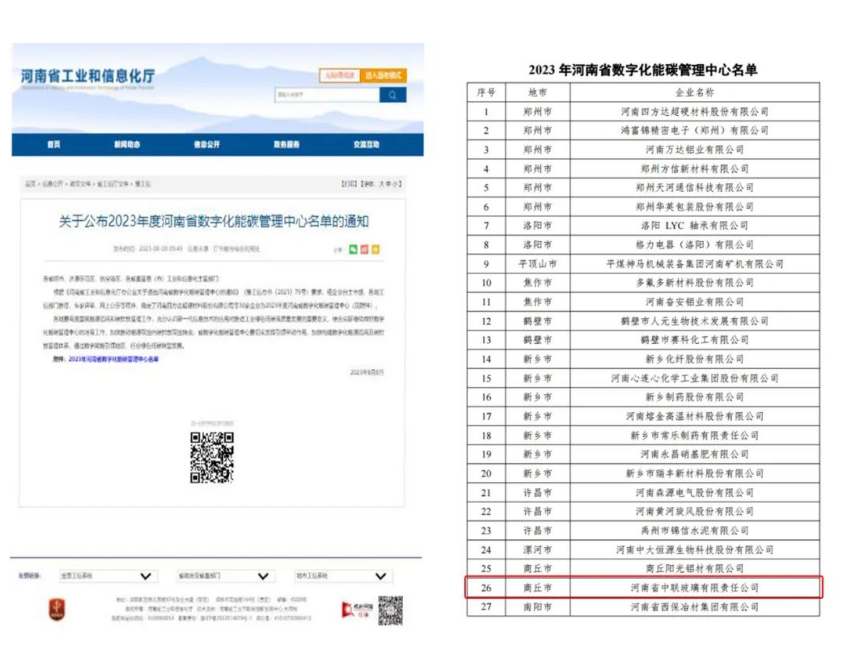
Task: Click the 漯河市 city cell in row 24
Action: pyautogui.click(x=537, y=549)
